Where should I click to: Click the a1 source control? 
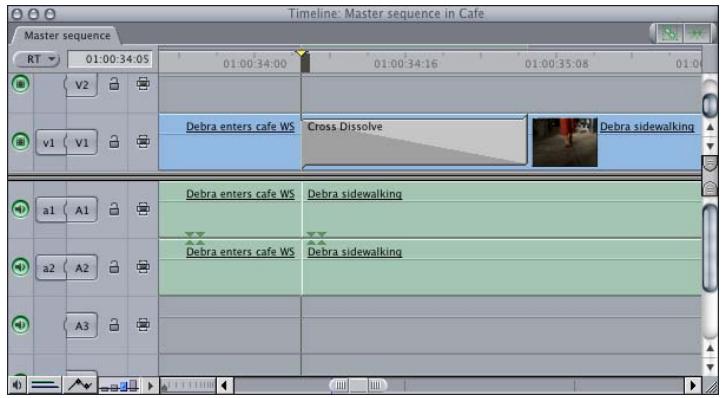tap(49, 210)
